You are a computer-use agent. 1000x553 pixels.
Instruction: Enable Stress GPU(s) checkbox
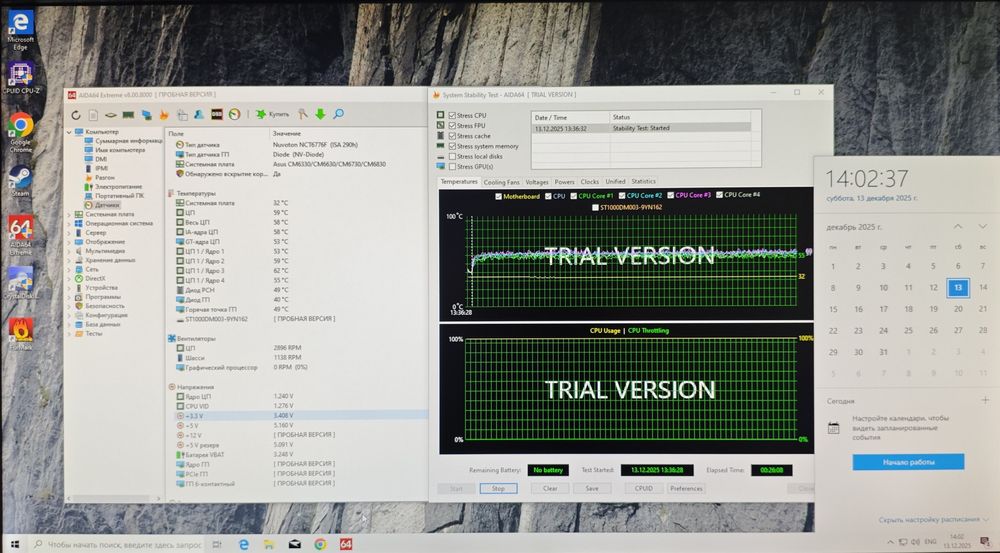(x=452, y=166)
